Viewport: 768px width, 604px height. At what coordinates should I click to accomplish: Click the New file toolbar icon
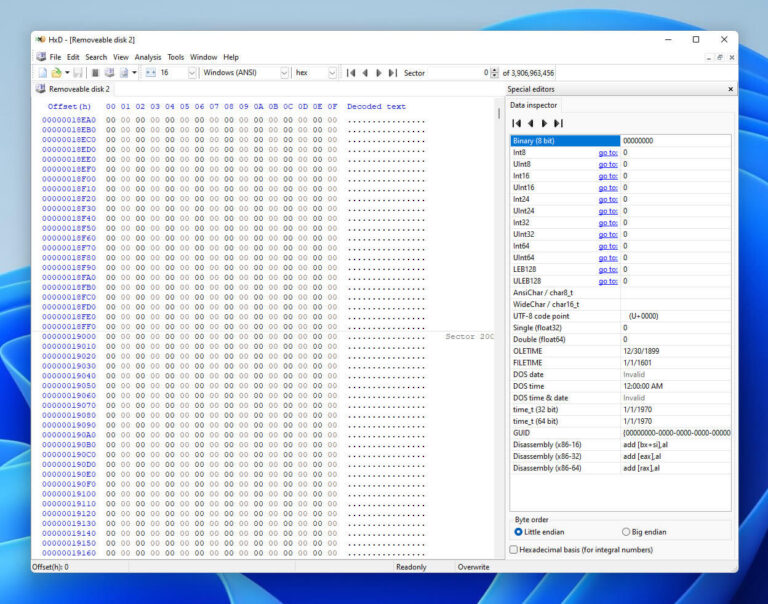(42, 73)
